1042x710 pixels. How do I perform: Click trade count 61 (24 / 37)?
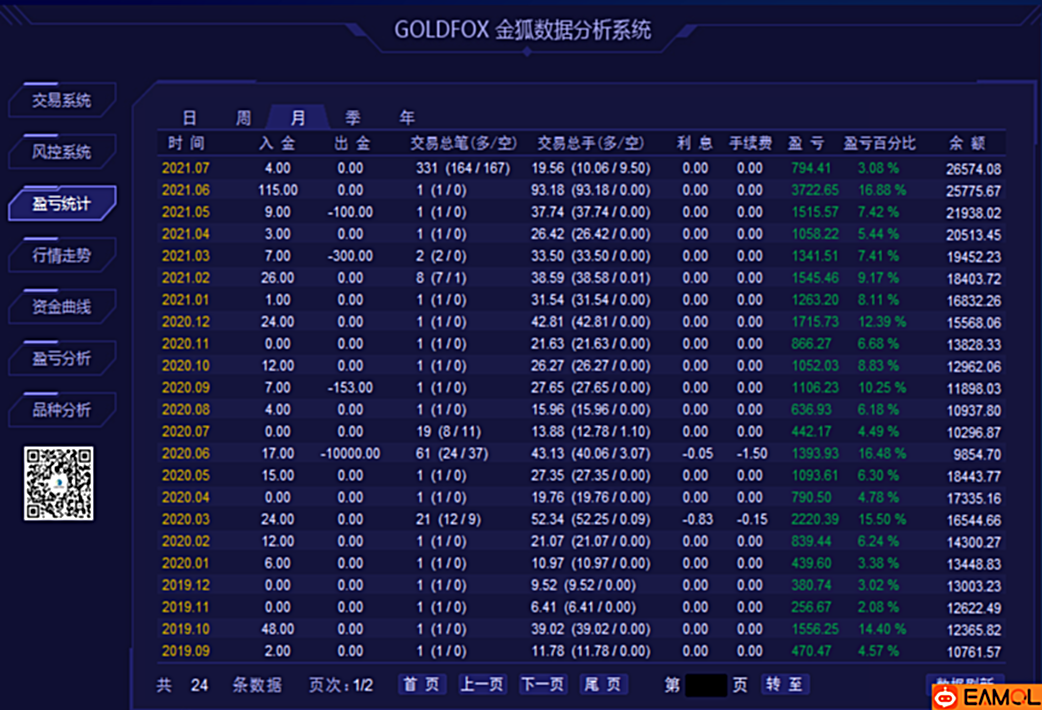[452, 453]
